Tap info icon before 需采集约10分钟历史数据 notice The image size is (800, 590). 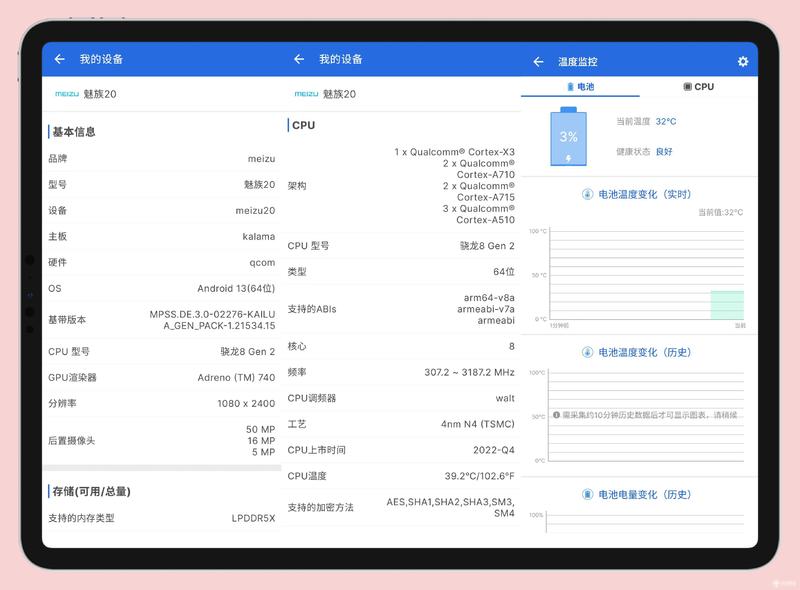[x=556, y=415]
